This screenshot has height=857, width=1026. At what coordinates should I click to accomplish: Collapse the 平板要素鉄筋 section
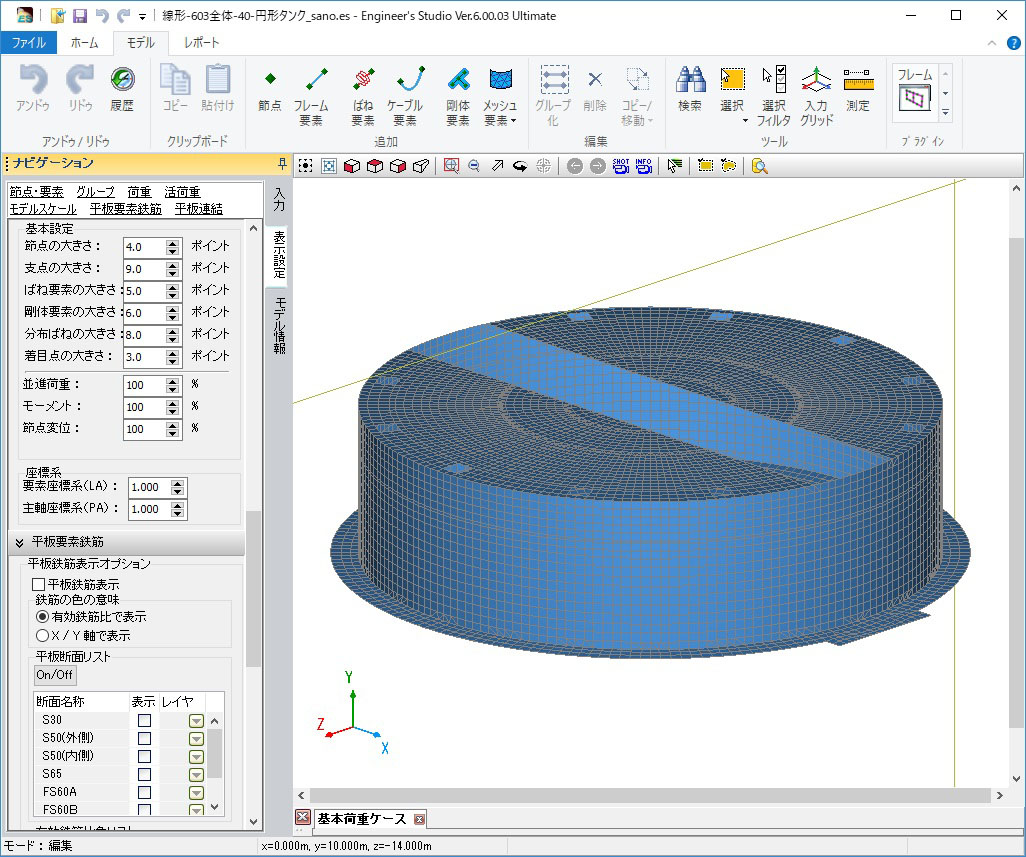(19, 542)
